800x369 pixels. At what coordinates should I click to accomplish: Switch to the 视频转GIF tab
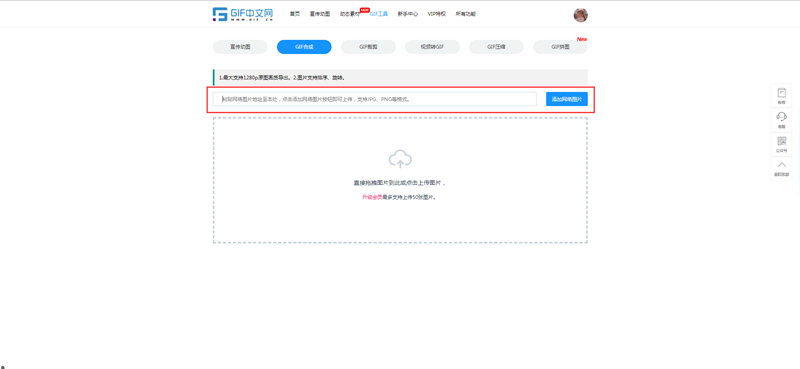(x=432, y=47)
